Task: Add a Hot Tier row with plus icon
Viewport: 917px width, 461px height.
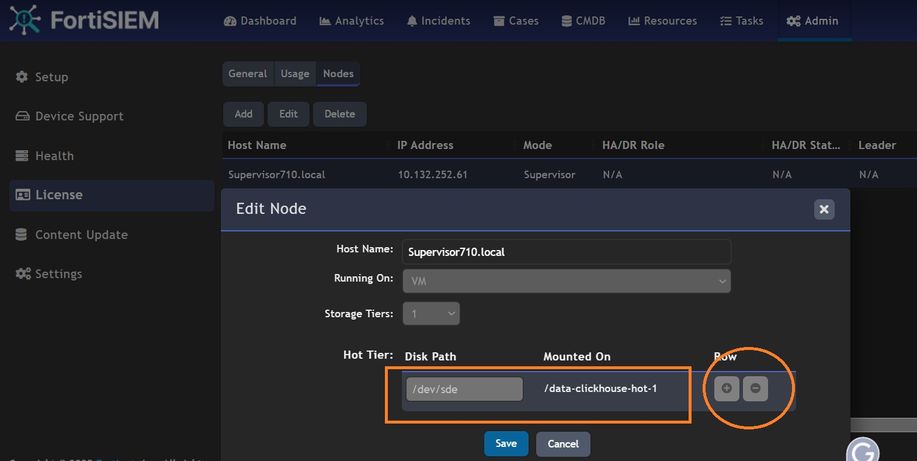Action: click(x=727, y=388)
